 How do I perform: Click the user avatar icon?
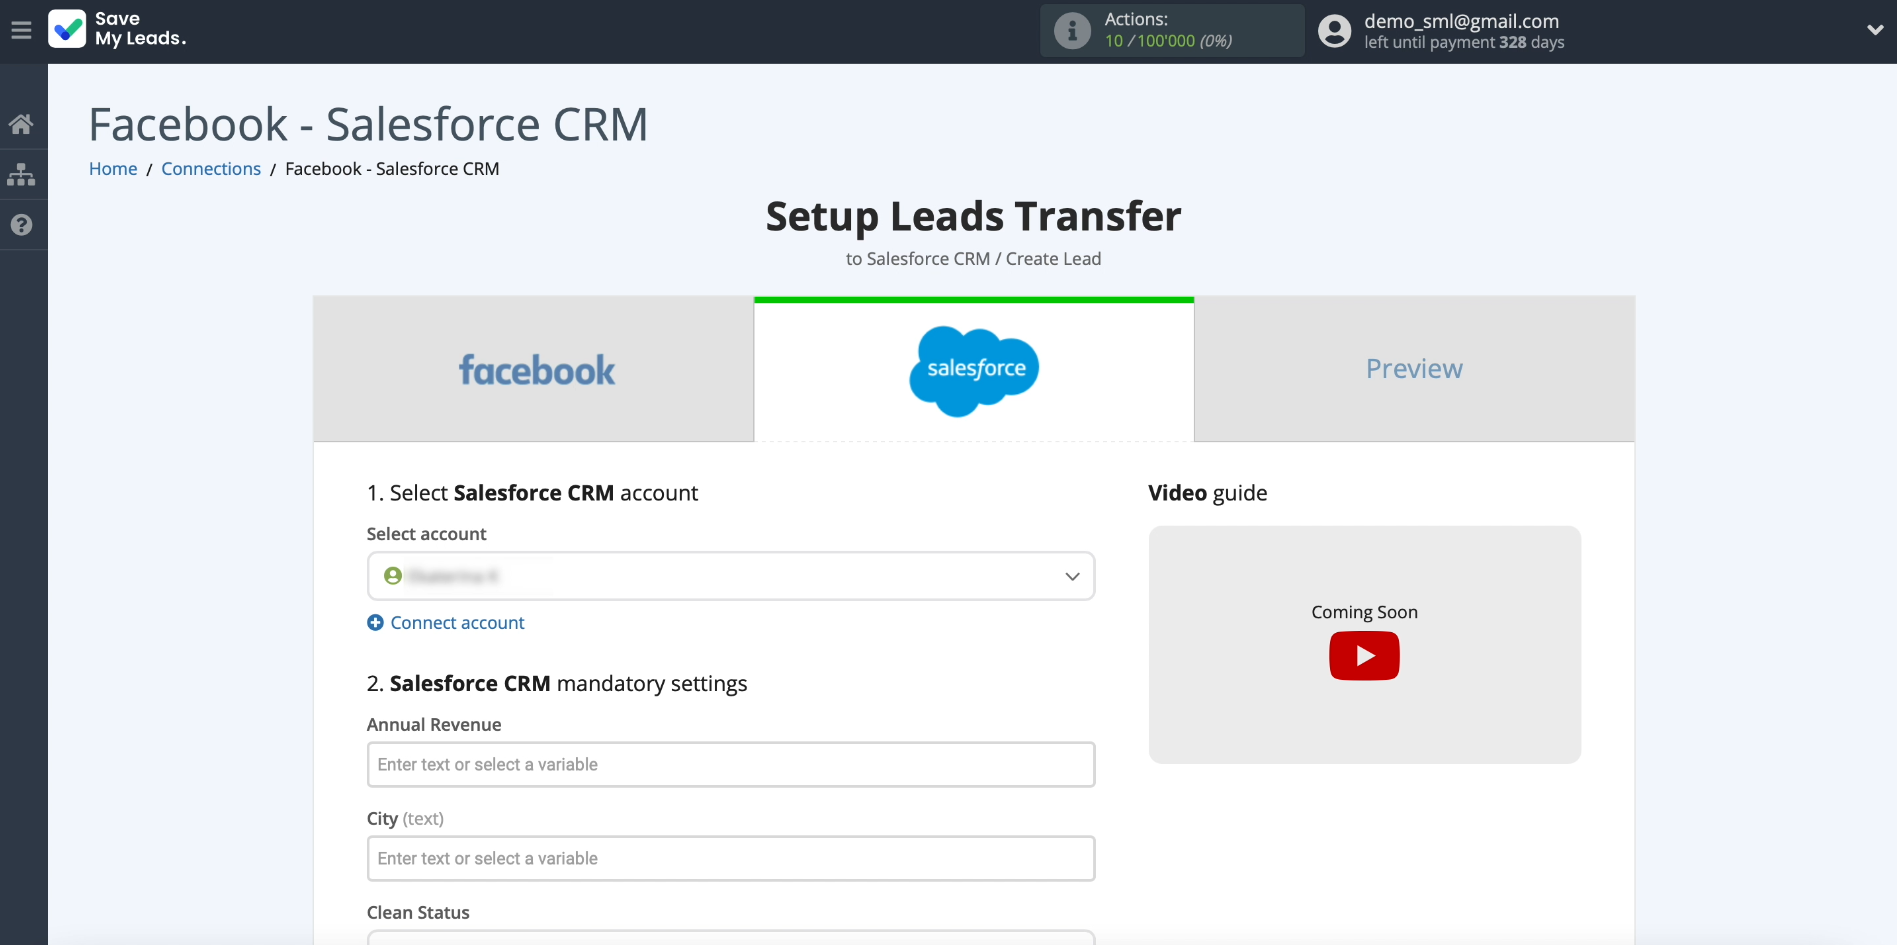click(x=1334, y=31)
